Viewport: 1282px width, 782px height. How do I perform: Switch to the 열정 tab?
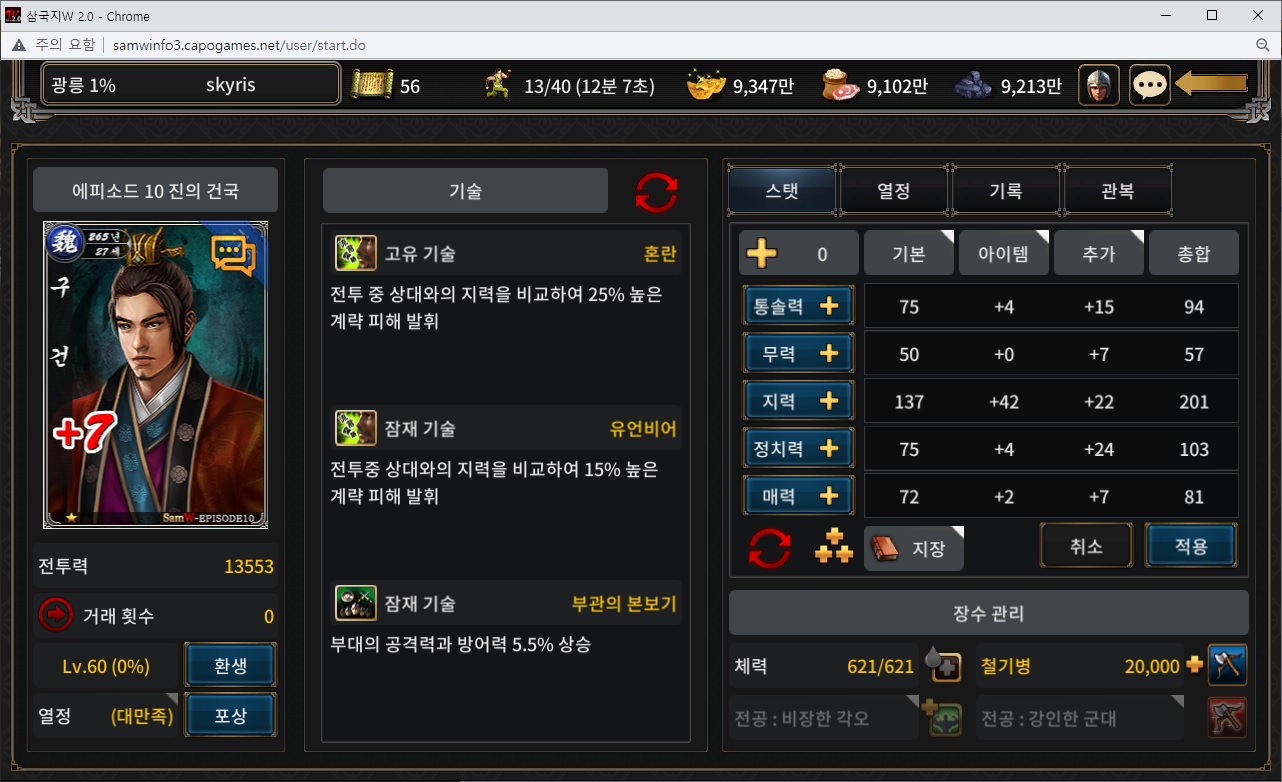894,191
